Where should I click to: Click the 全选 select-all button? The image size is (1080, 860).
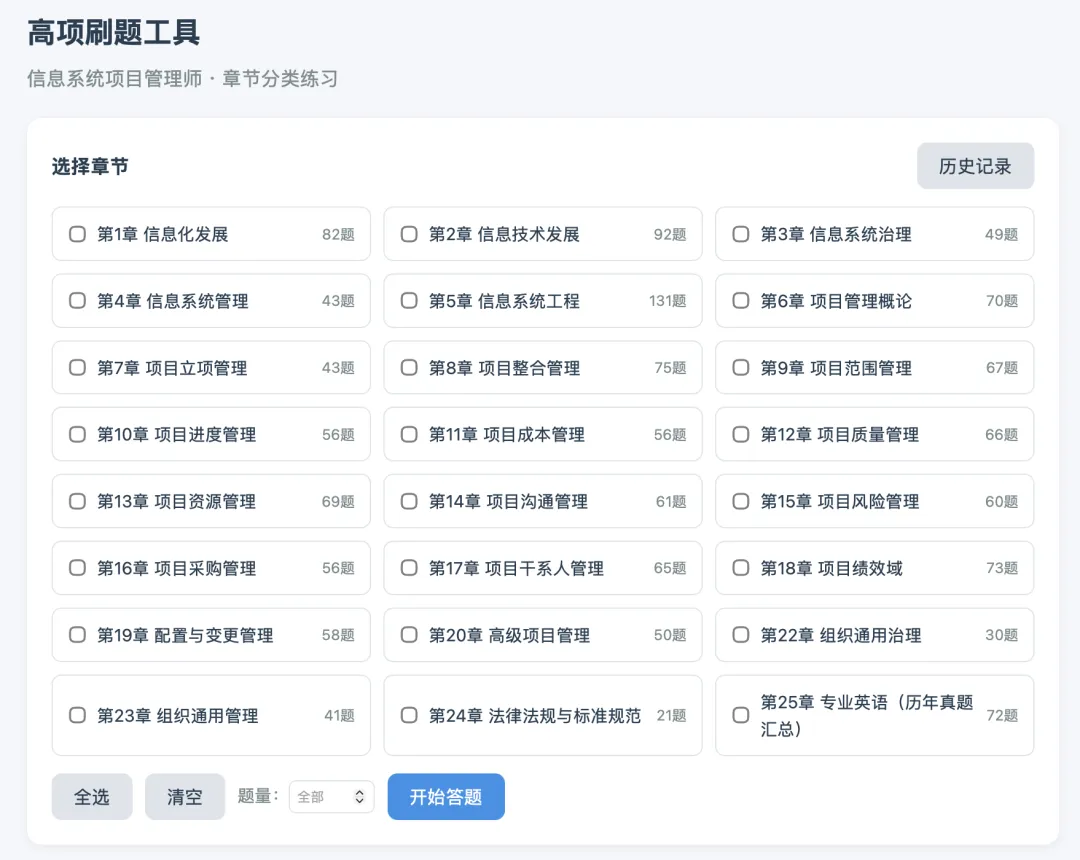coord(92,797)
